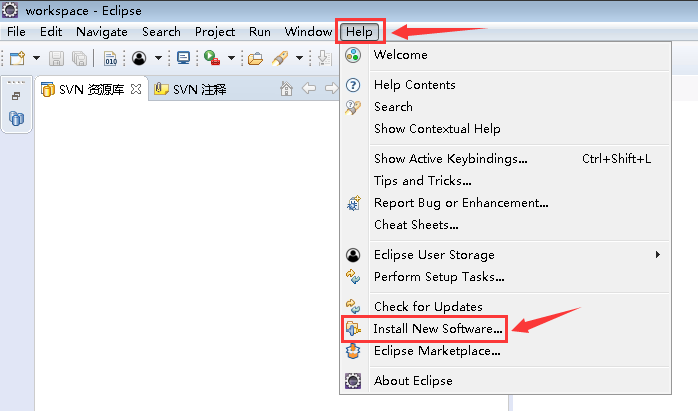Select Install New Software menu item
The width and height of the screenshot is (698, 411).
point(437,328)
